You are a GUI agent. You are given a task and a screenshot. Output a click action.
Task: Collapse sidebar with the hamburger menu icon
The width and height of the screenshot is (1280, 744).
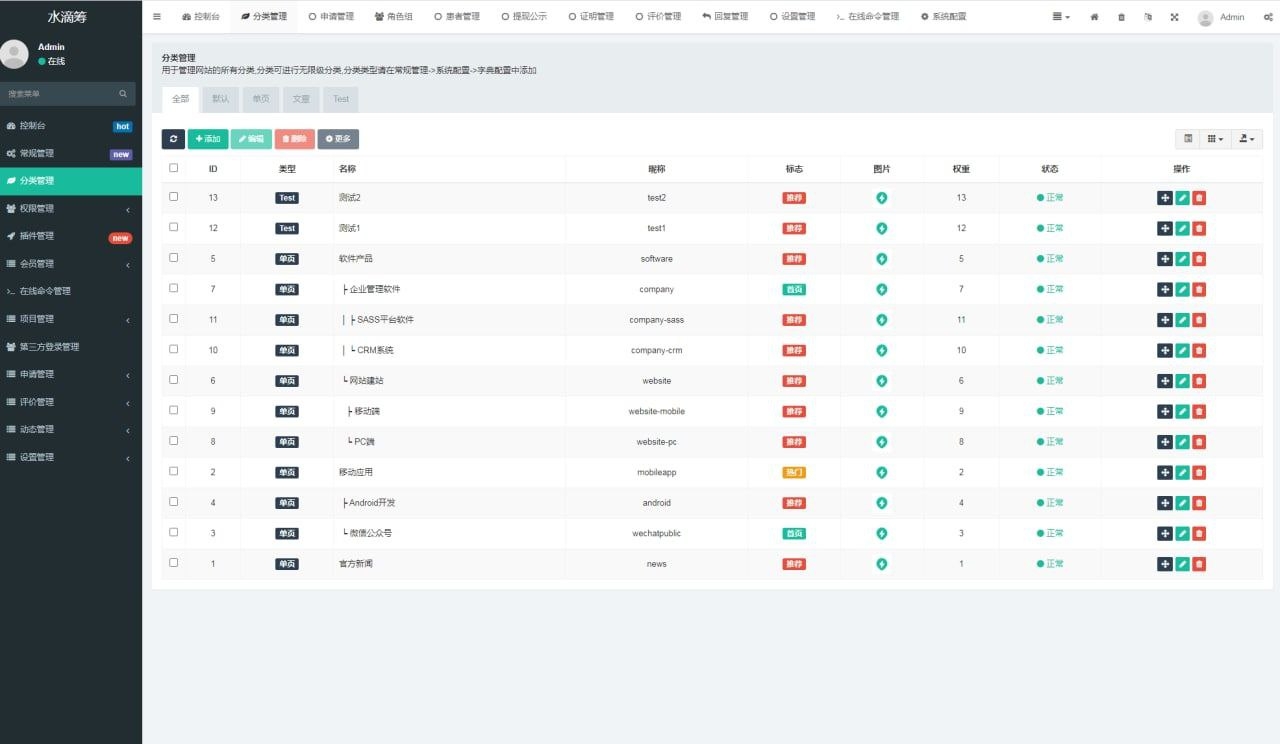[157, 17]
